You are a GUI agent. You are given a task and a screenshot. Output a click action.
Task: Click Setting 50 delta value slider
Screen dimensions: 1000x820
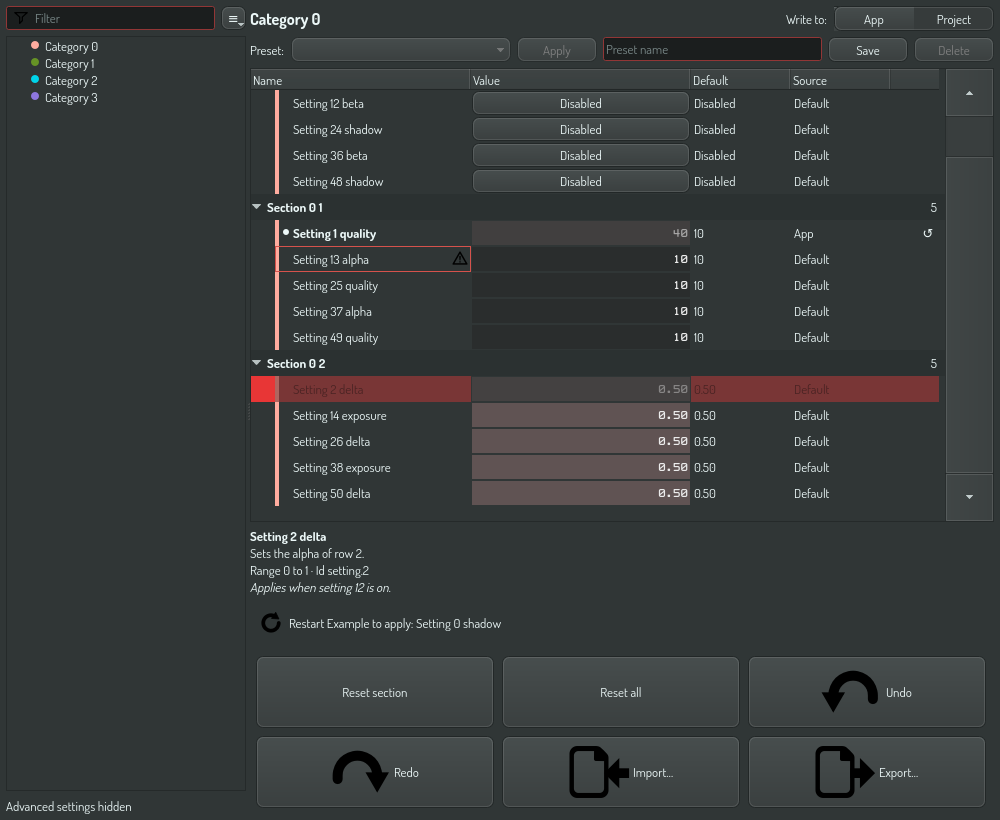click(580, 494)
